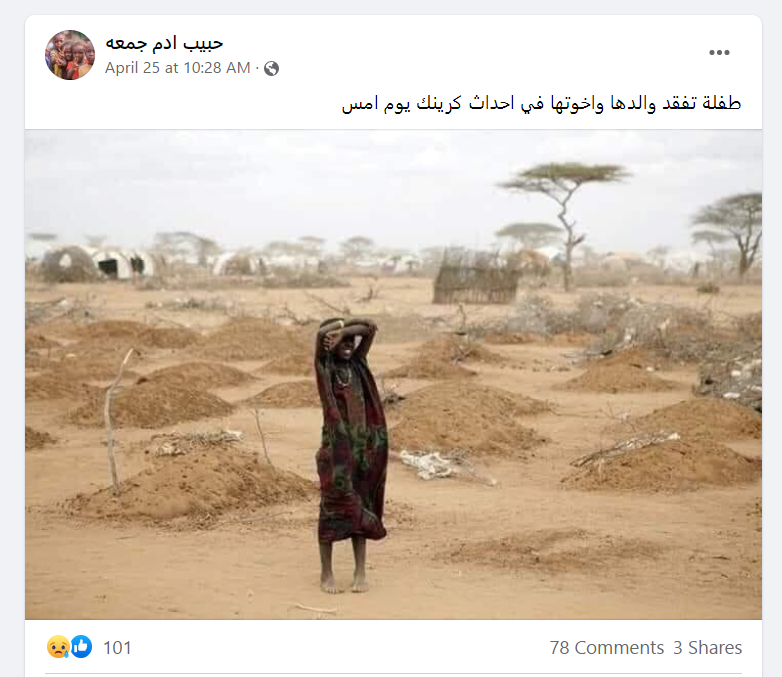Click the girl's bare feet in the photo

click(344, 582)
